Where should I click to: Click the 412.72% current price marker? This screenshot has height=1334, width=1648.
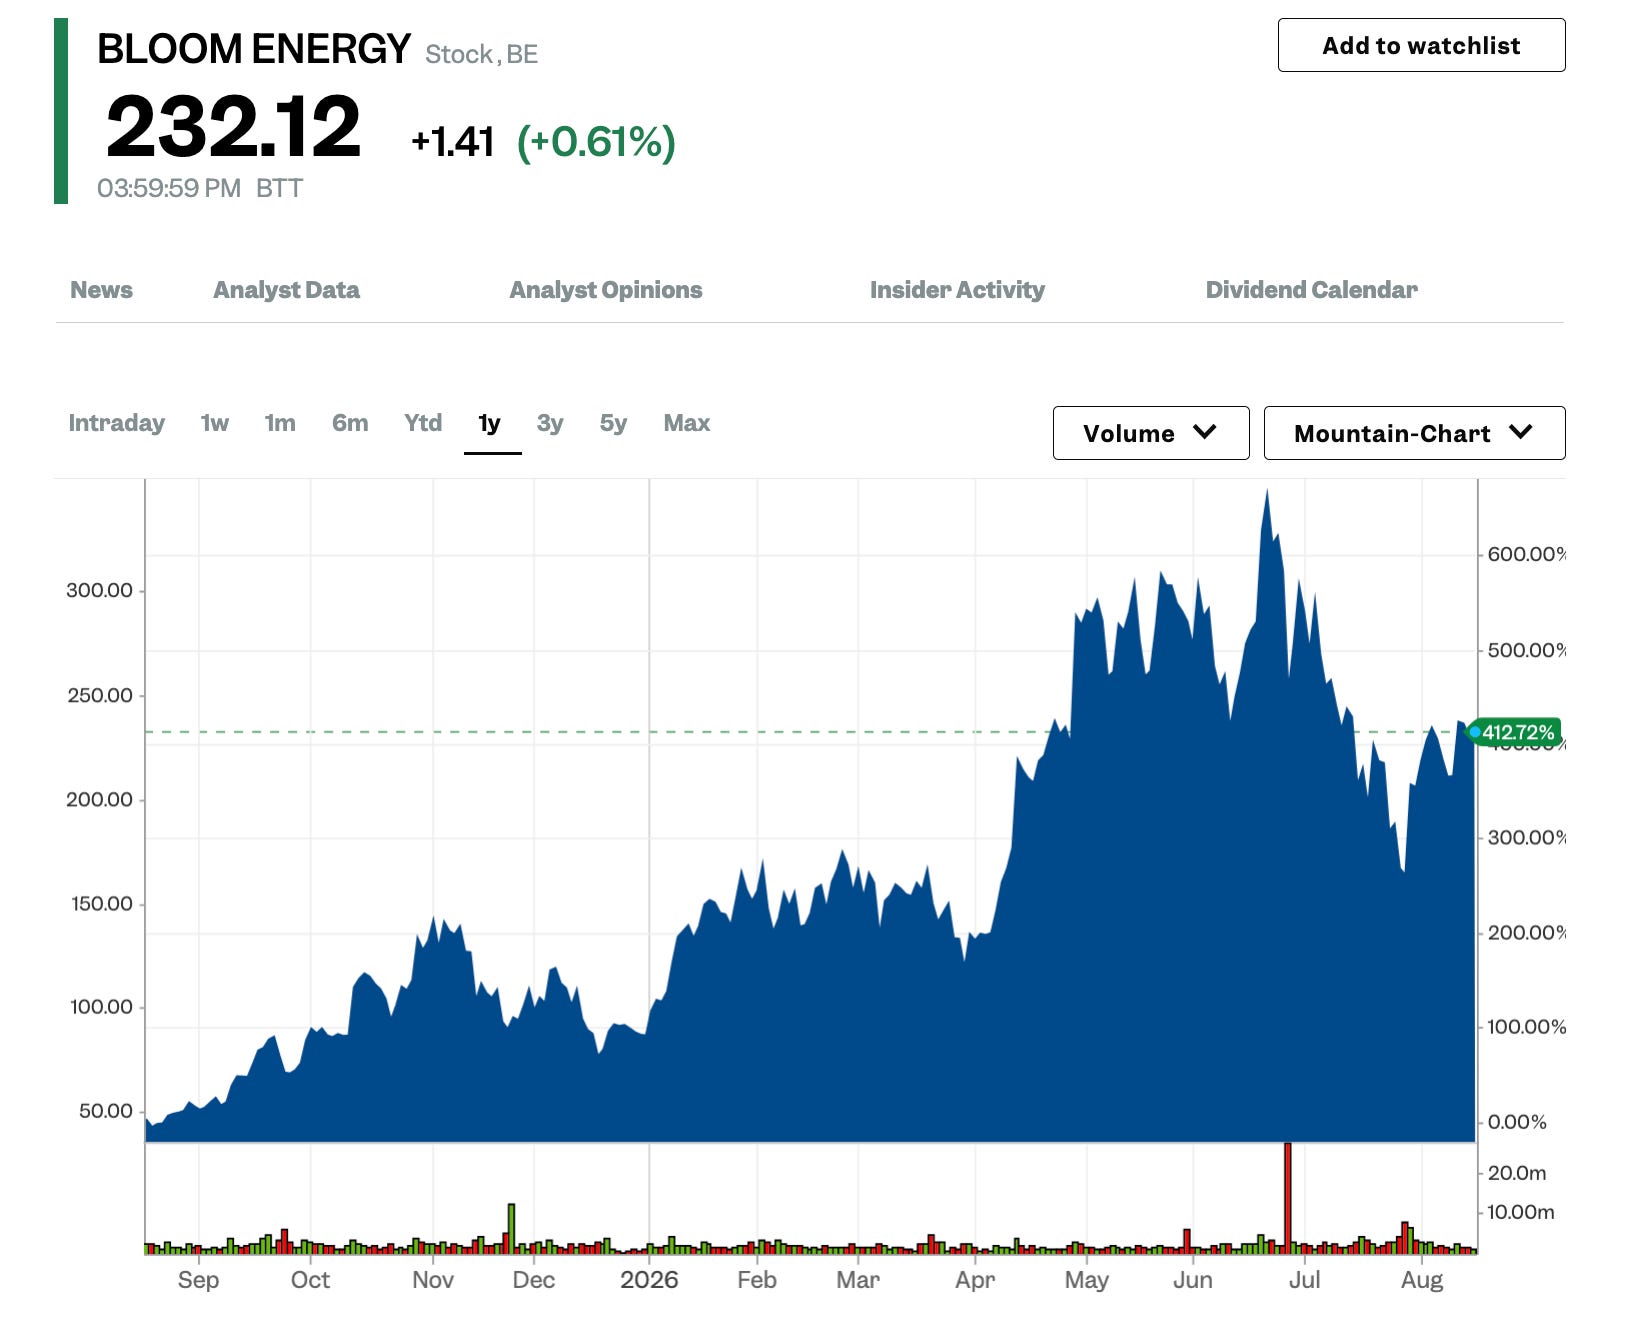[x=1516, y=732]
